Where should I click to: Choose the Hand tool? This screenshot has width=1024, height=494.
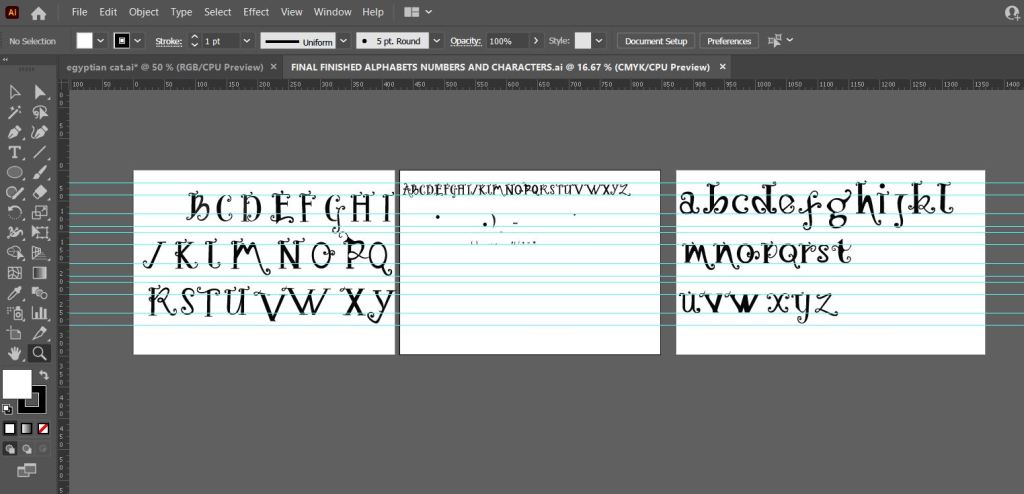pyautogui.click(x=15, y=353)
